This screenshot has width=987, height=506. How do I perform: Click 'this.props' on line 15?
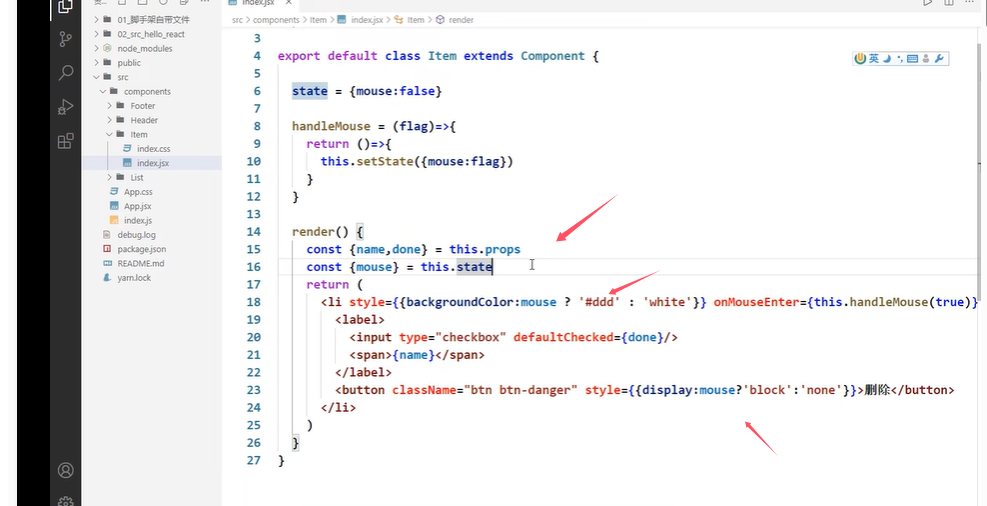click(x=485, y=249)
